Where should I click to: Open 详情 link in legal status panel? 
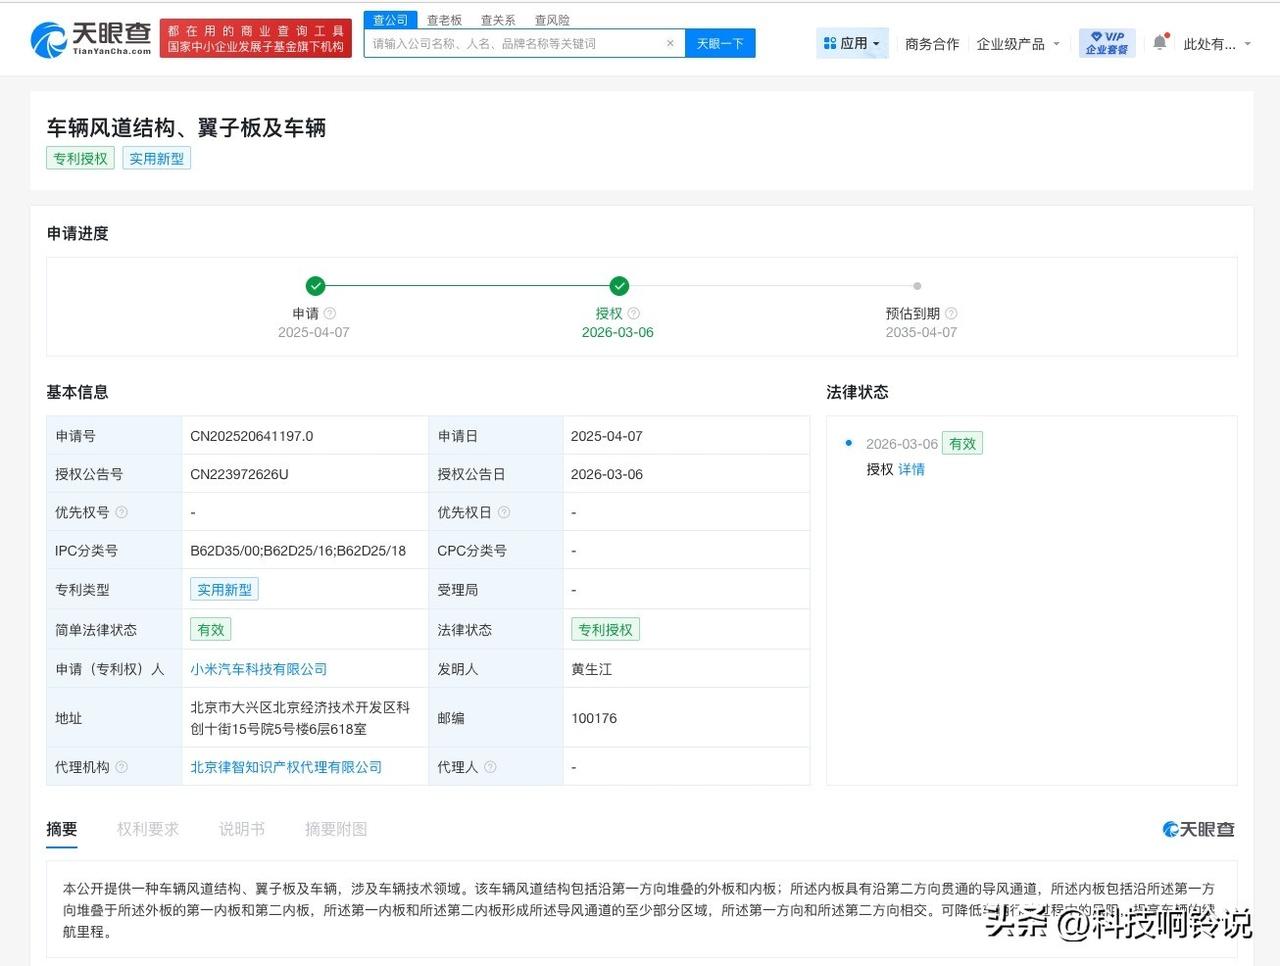911,469
